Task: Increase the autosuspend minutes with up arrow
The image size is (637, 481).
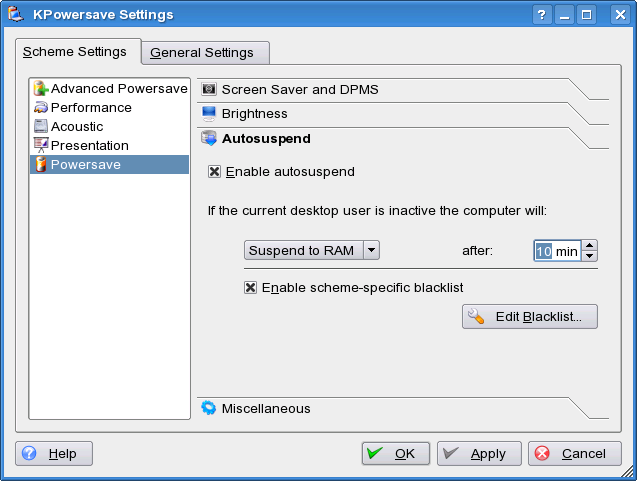Action: point(589,245)
